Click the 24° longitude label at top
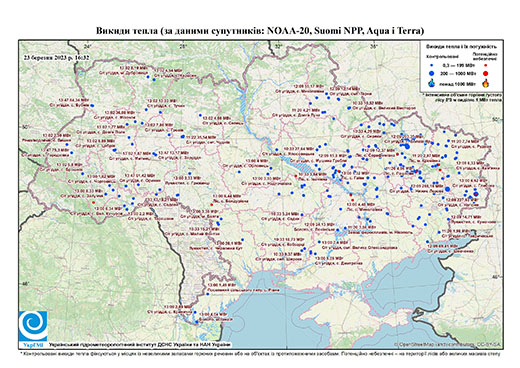Screen dimensions: 520x368 pyautogui.click(x=88, y=46)
